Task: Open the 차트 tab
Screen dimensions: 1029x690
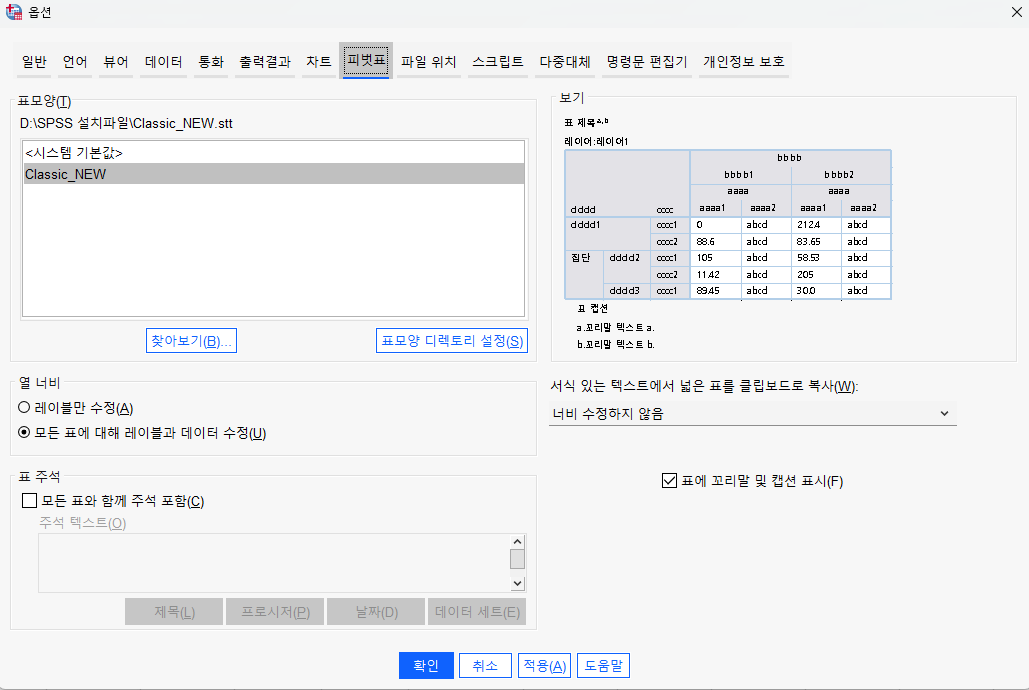Action: point(318,62)
